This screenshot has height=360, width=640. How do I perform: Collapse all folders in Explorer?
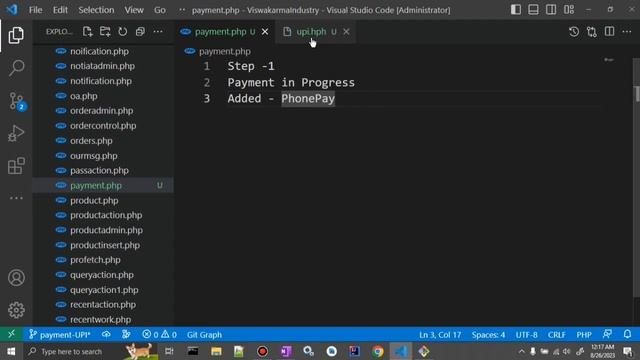coord(140,31)
